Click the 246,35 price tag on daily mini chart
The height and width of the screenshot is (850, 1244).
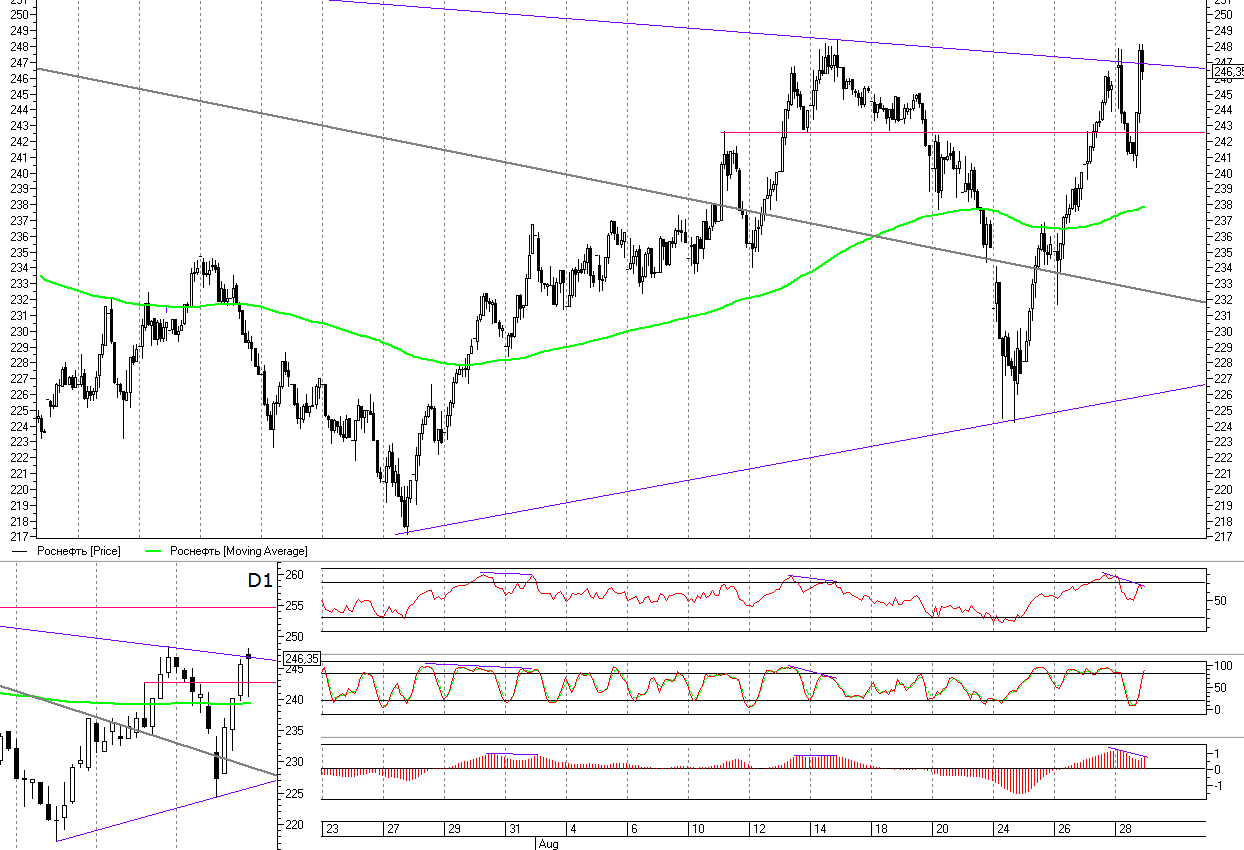[x=301, y=658]
